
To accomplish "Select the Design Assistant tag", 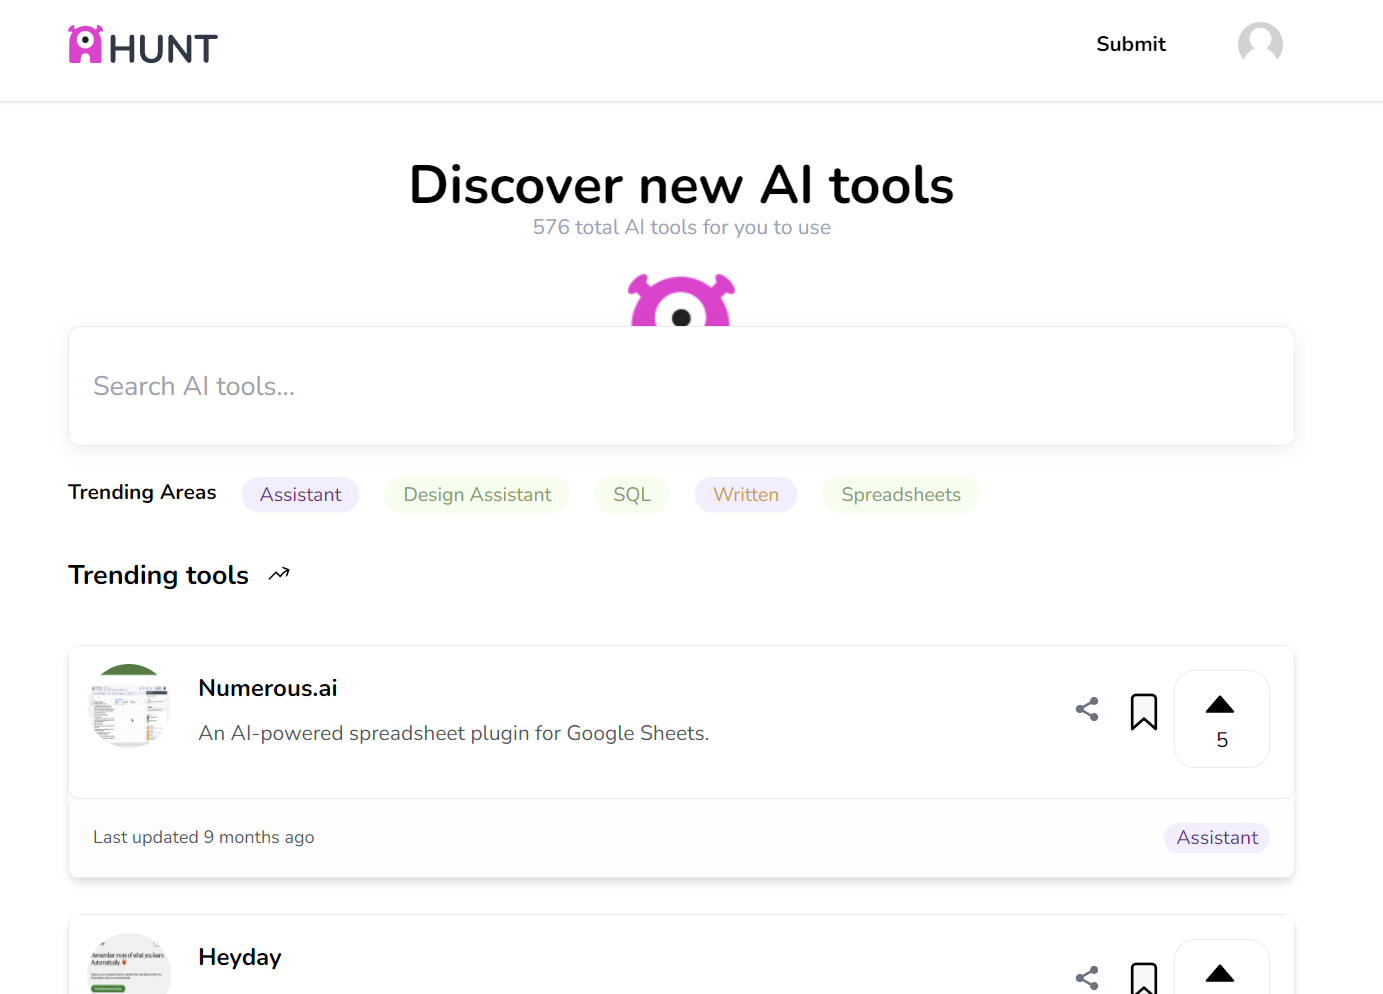I will point(477,494).
